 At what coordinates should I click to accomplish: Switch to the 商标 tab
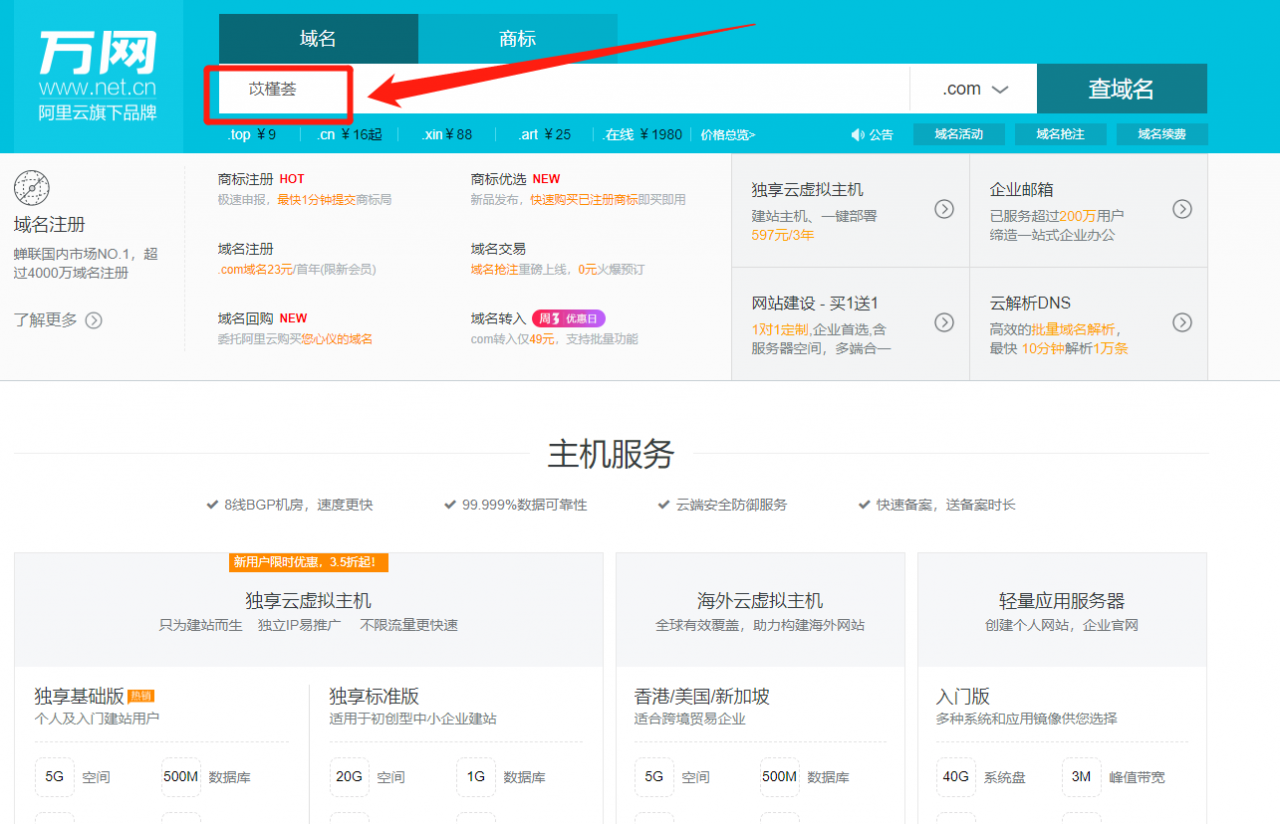[517, 39]
